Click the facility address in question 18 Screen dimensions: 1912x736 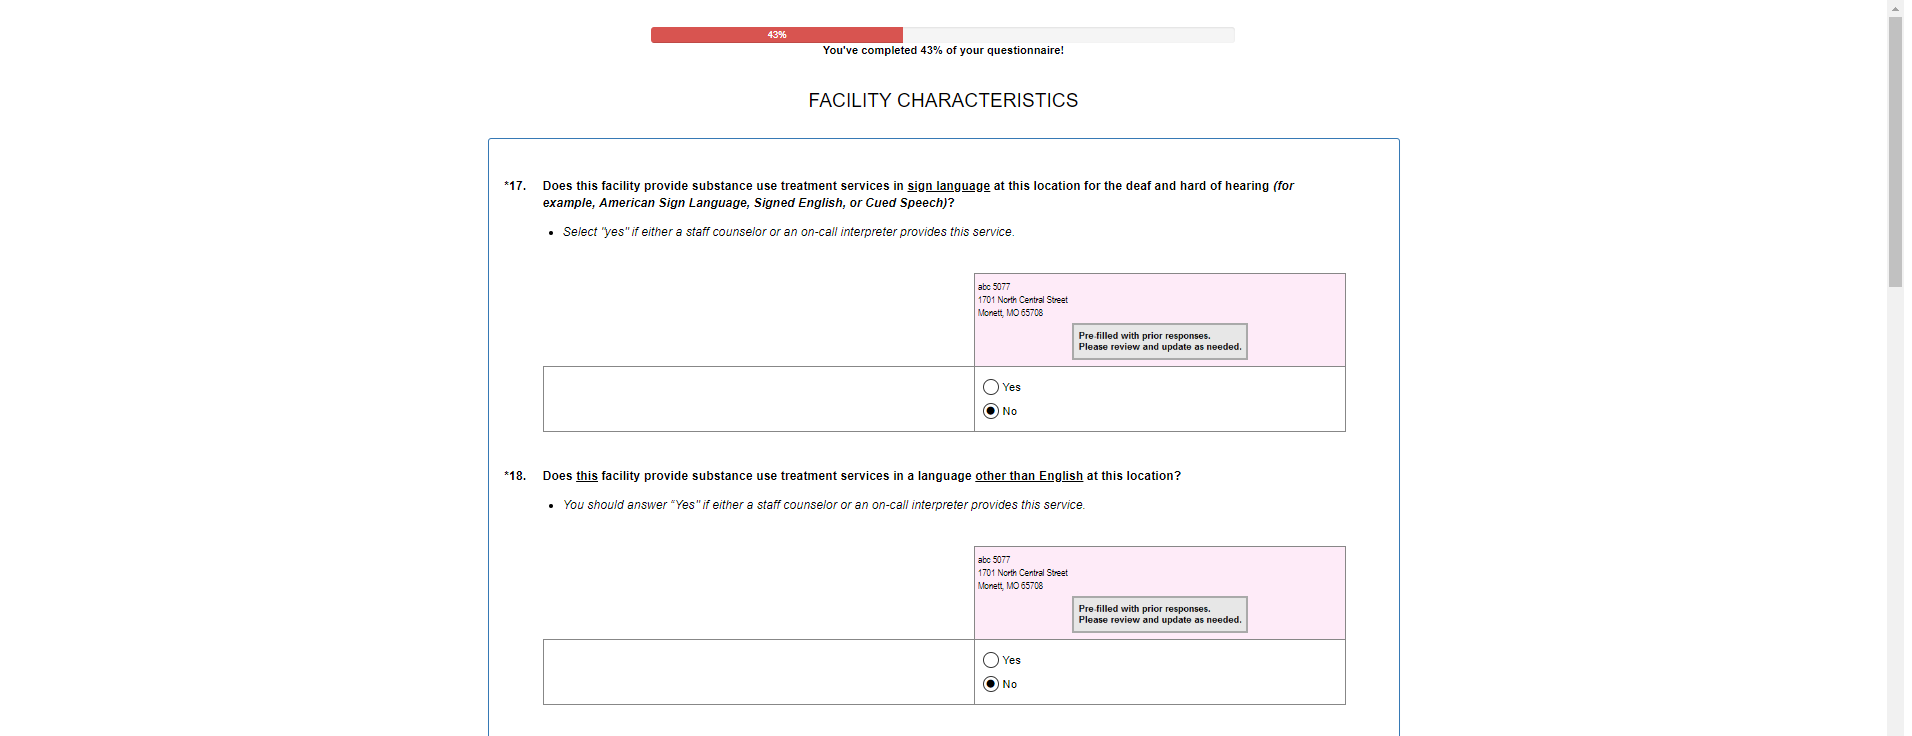(1022, 573)
